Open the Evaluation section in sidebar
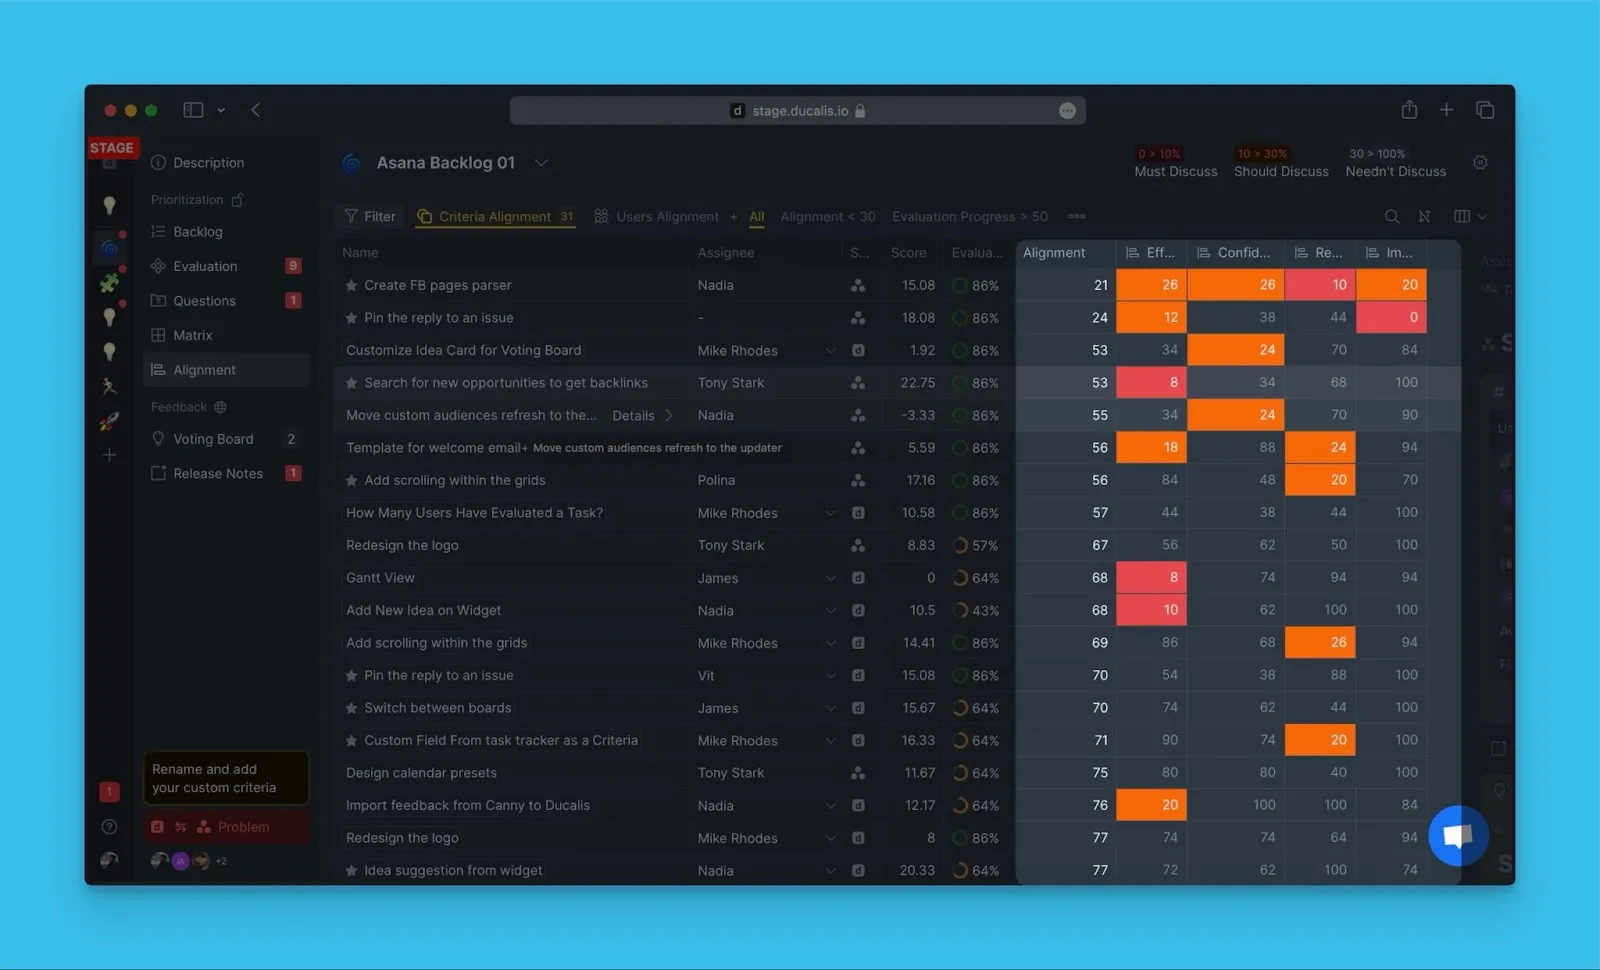The height and width of the screenshot is (970, 1600). coord(205,266)
